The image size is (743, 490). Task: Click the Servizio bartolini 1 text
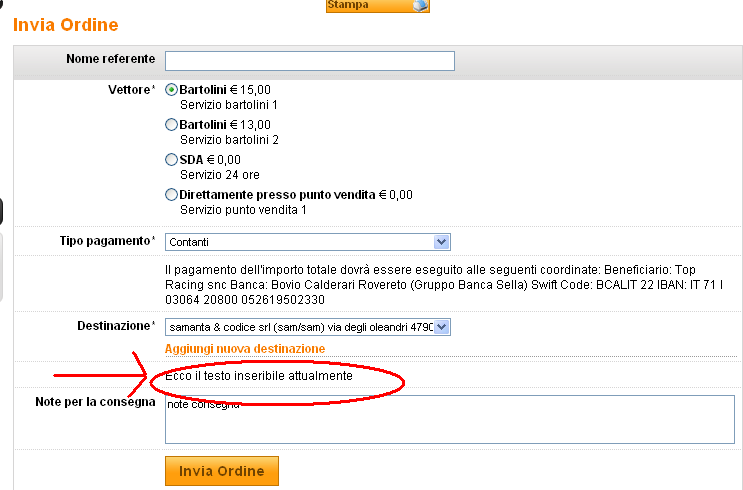(229, 105)
